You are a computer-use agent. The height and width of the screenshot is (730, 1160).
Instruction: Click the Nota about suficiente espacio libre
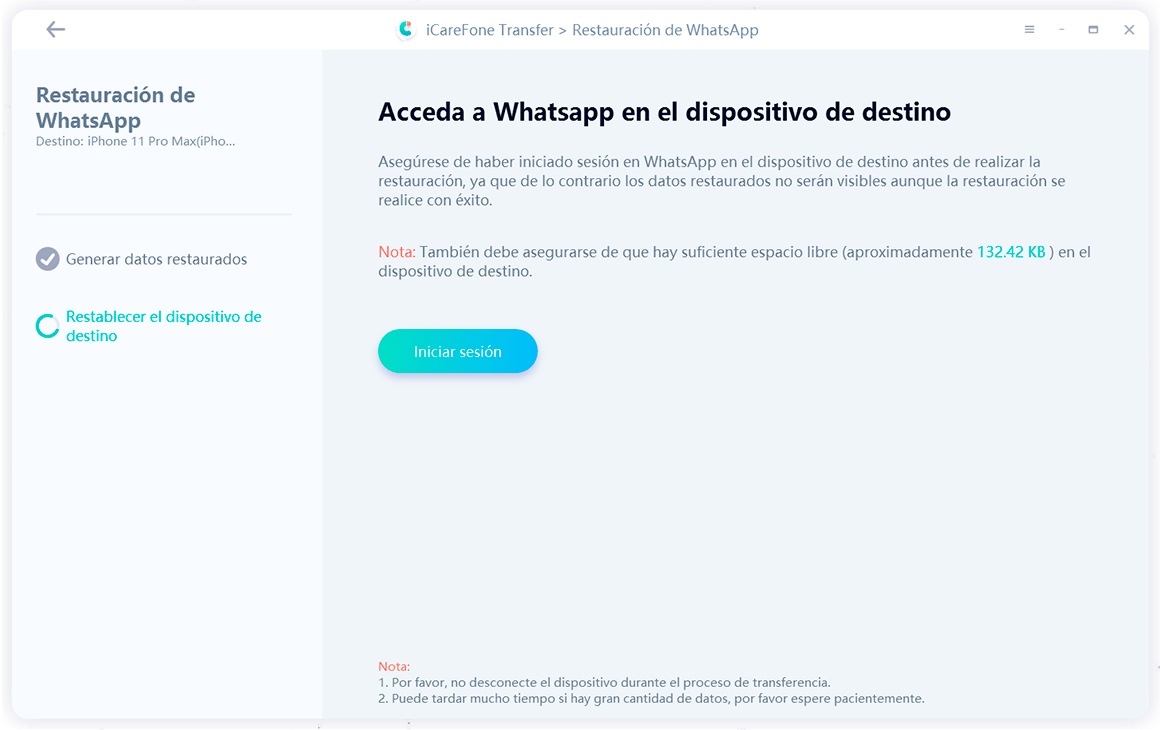(x=734, y=262)
